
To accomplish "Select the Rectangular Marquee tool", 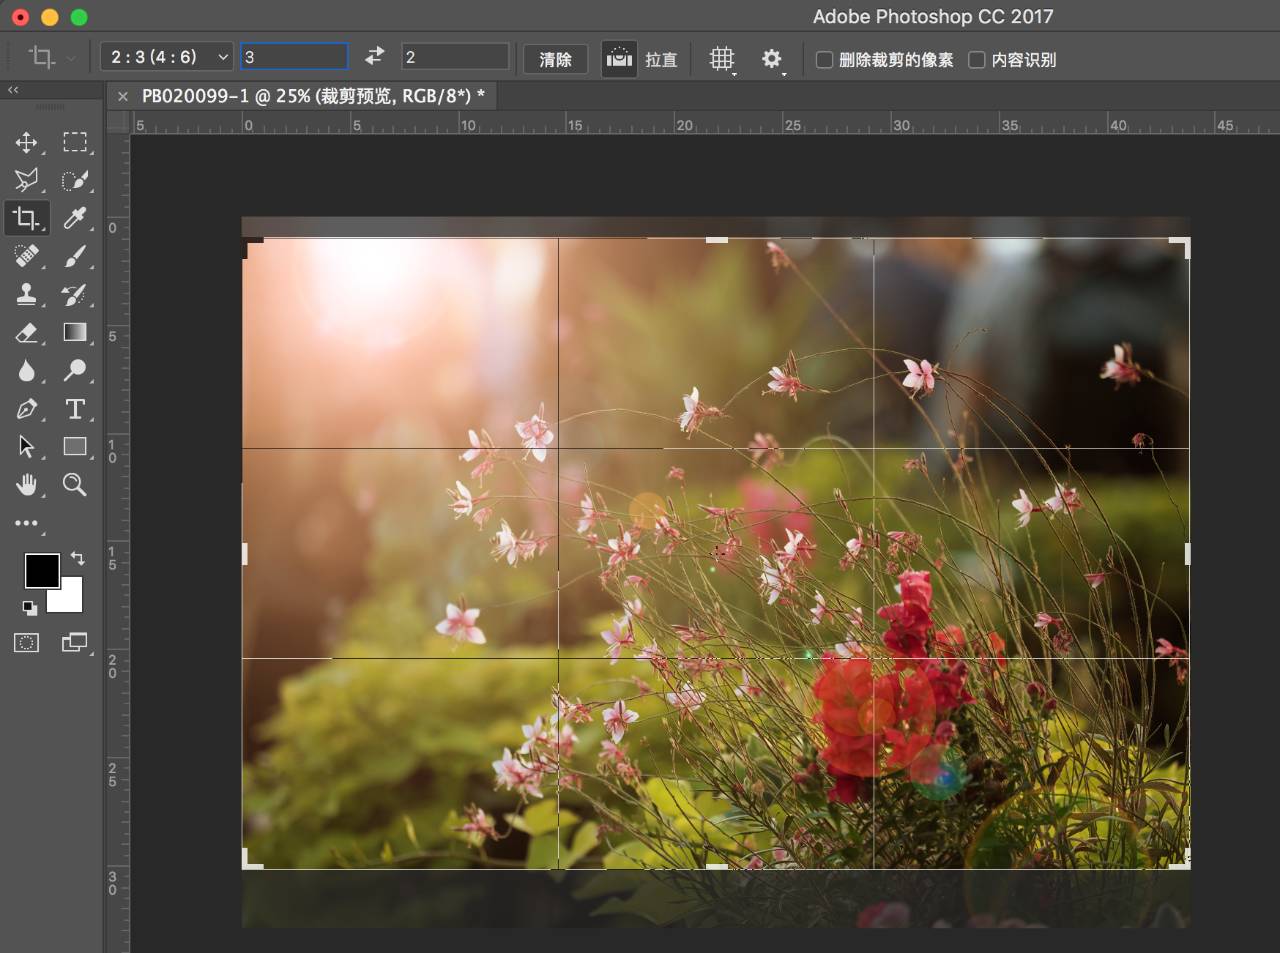I will pos(75,142).
